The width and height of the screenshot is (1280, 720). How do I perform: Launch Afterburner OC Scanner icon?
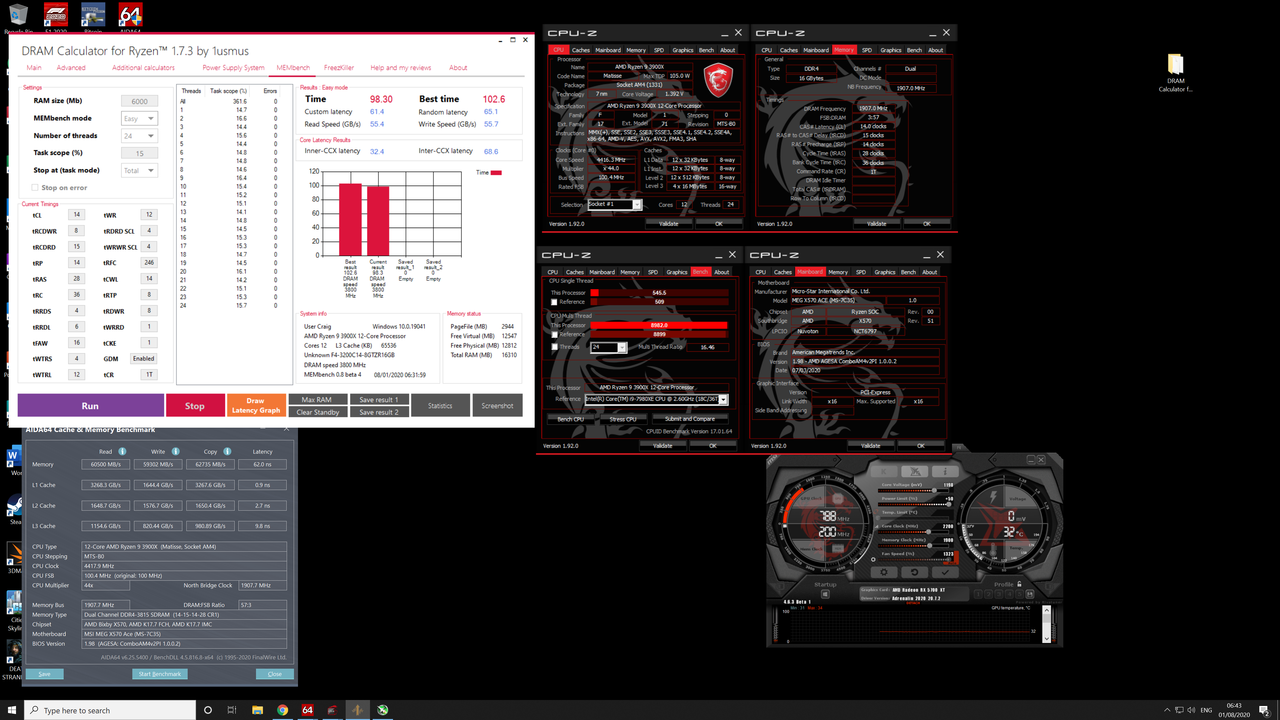pos(915,471)
